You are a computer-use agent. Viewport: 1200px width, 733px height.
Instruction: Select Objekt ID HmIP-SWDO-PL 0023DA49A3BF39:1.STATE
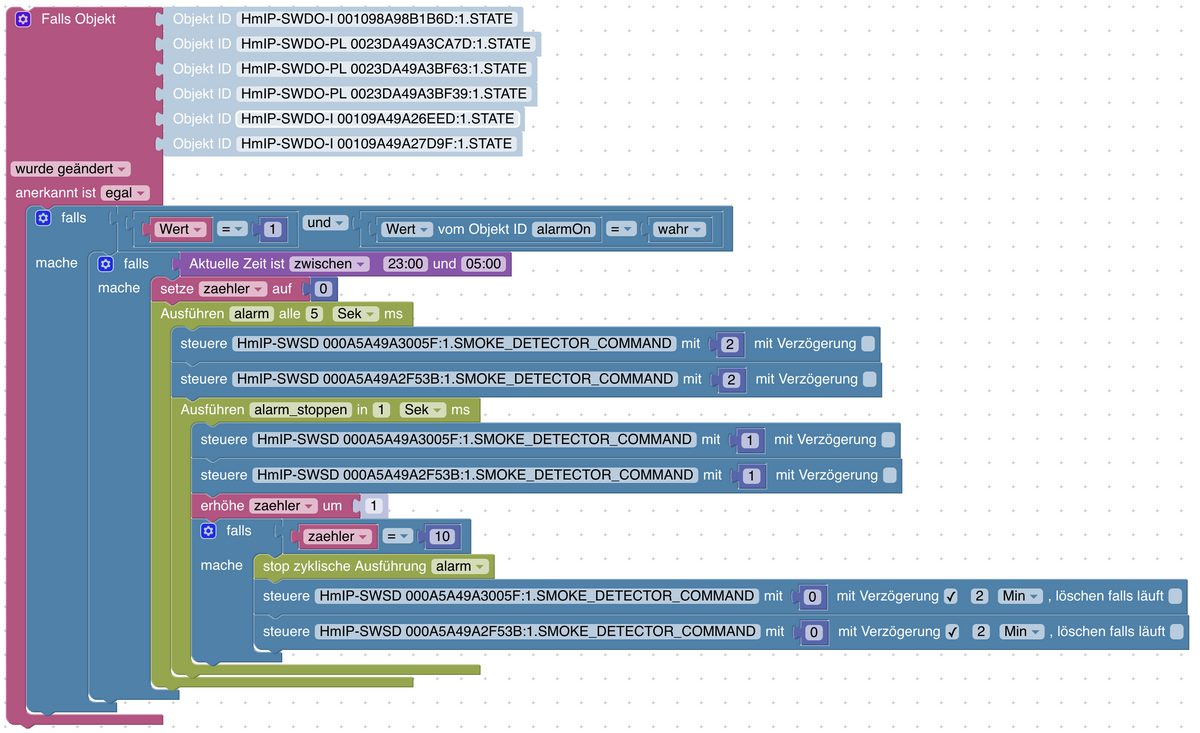tap(384, 94)
